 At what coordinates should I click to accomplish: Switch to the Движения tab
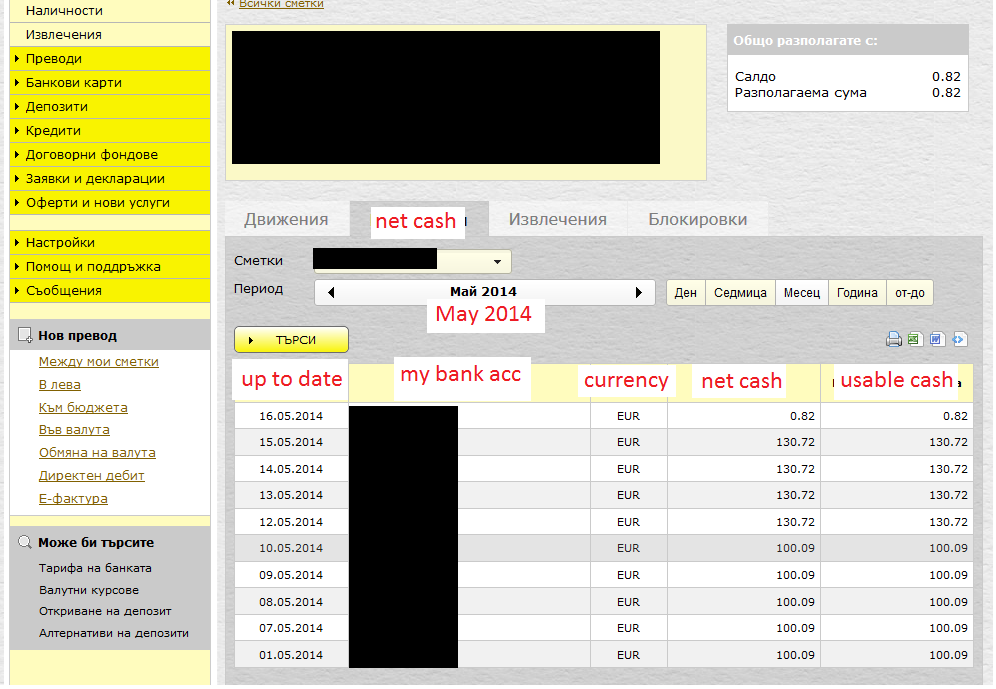pyautogui.click(x=286, y=220)
